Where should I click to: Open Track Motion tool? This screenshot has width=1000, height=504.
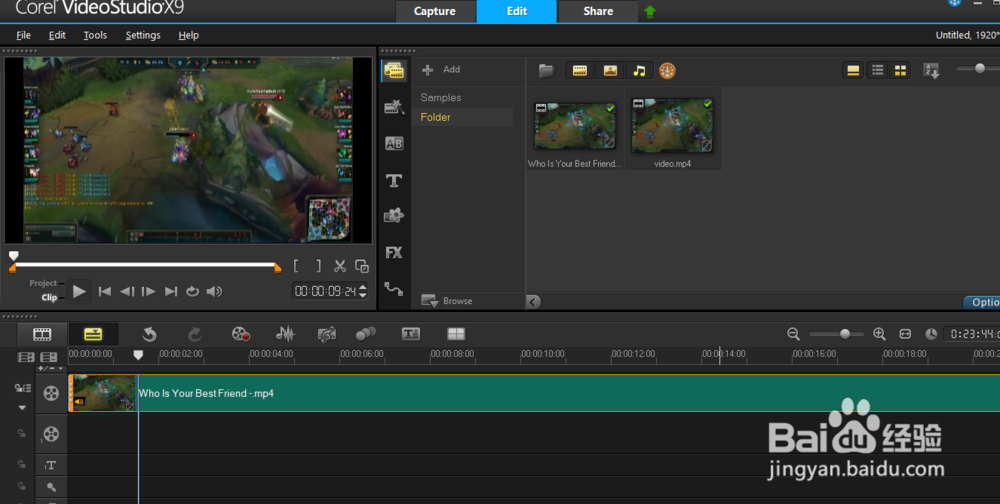point(365,334)
